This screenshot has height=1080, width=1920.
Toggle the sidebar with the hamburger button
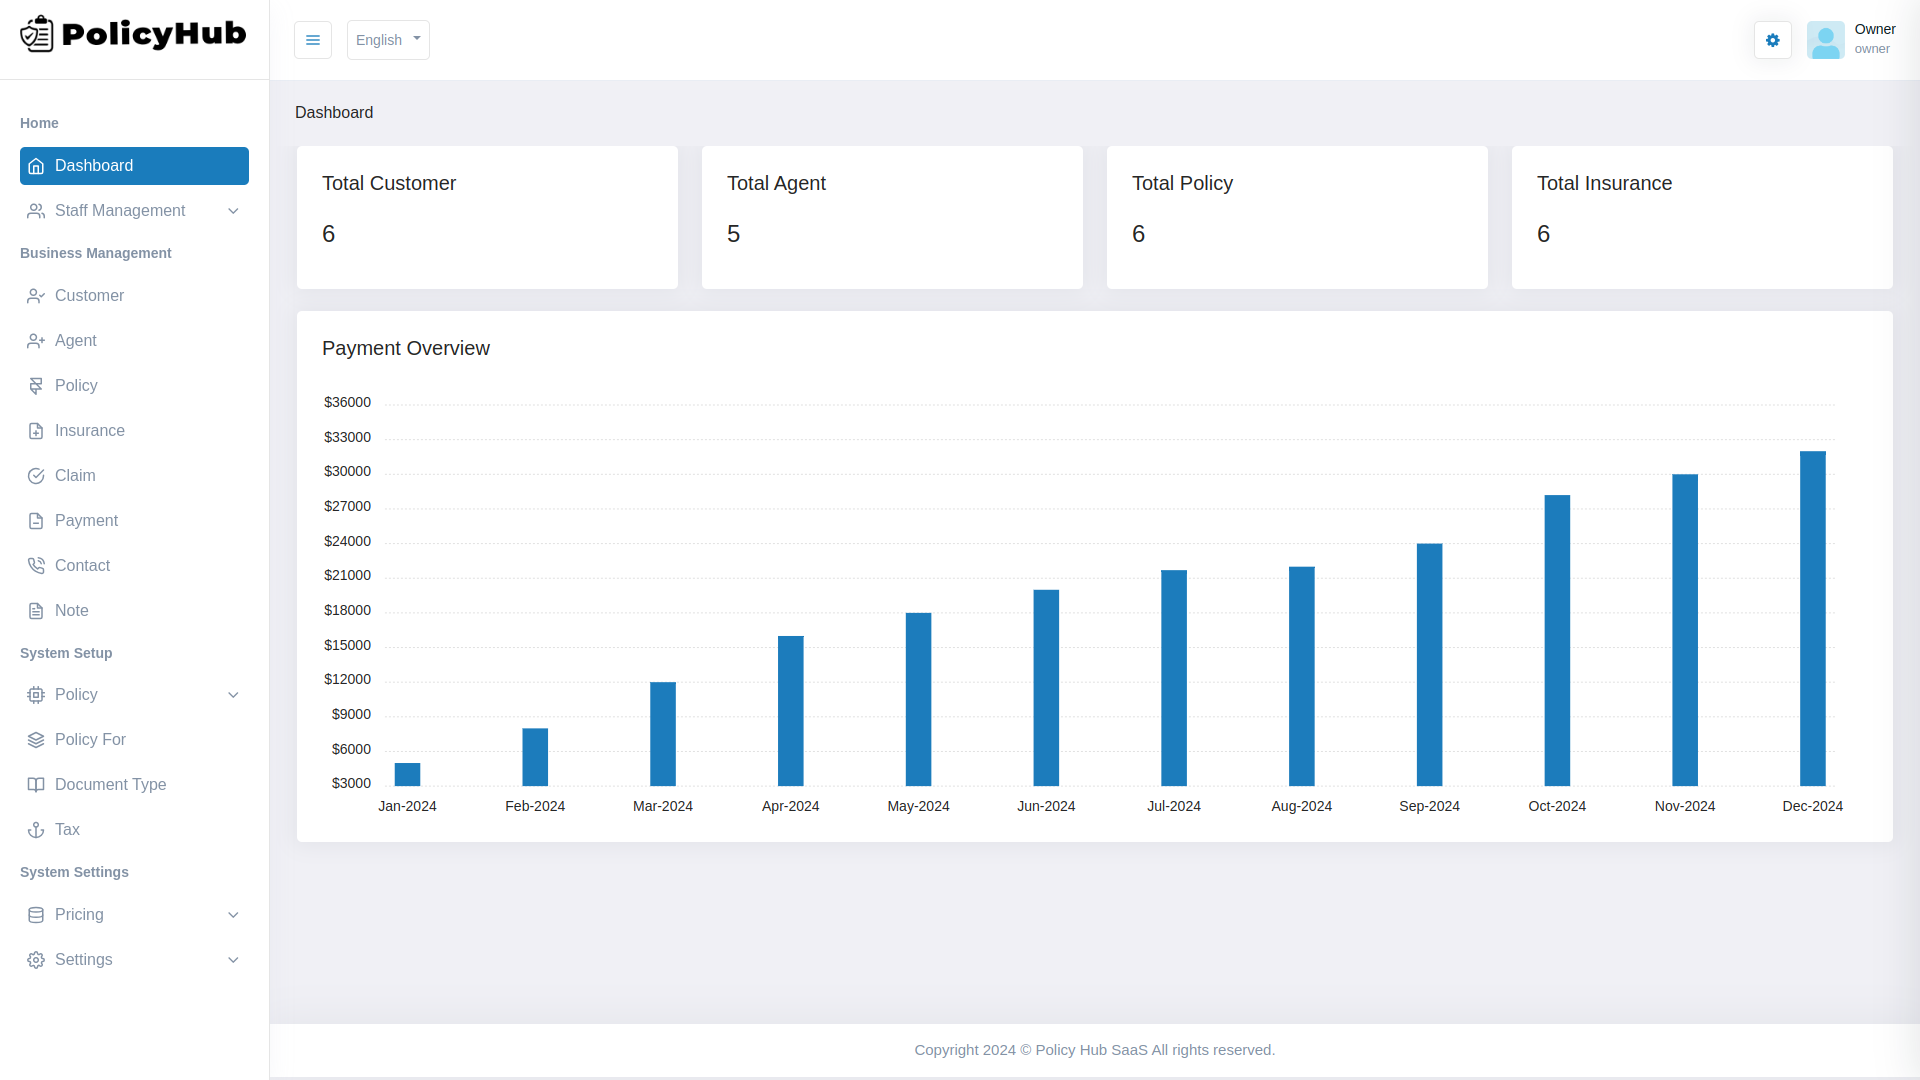pyautogui.click(x=313, y=40)
